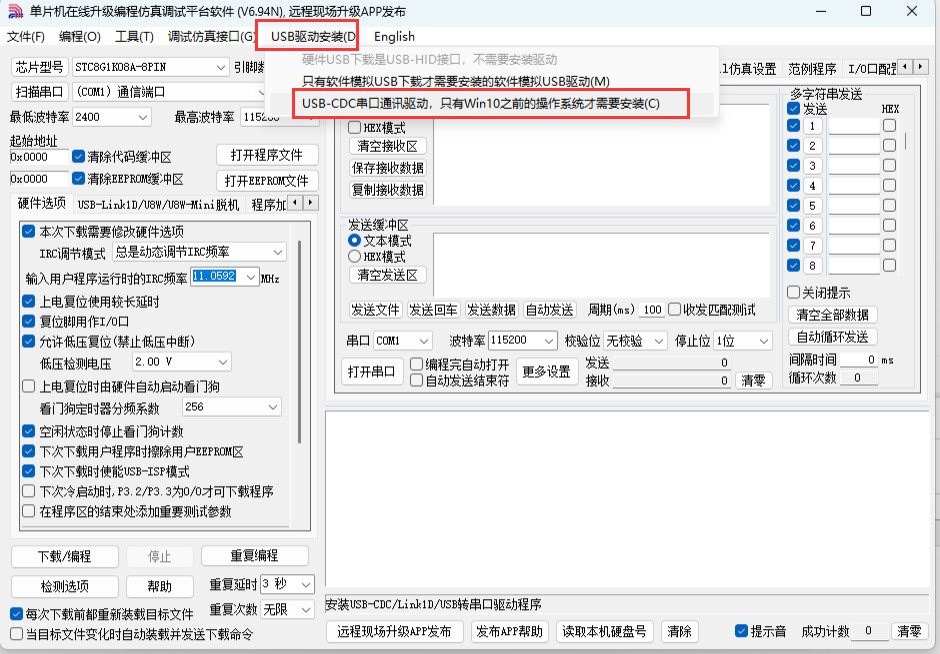Open the 文件(F) menu
The image size is (940, 654).
pos(26,37)
